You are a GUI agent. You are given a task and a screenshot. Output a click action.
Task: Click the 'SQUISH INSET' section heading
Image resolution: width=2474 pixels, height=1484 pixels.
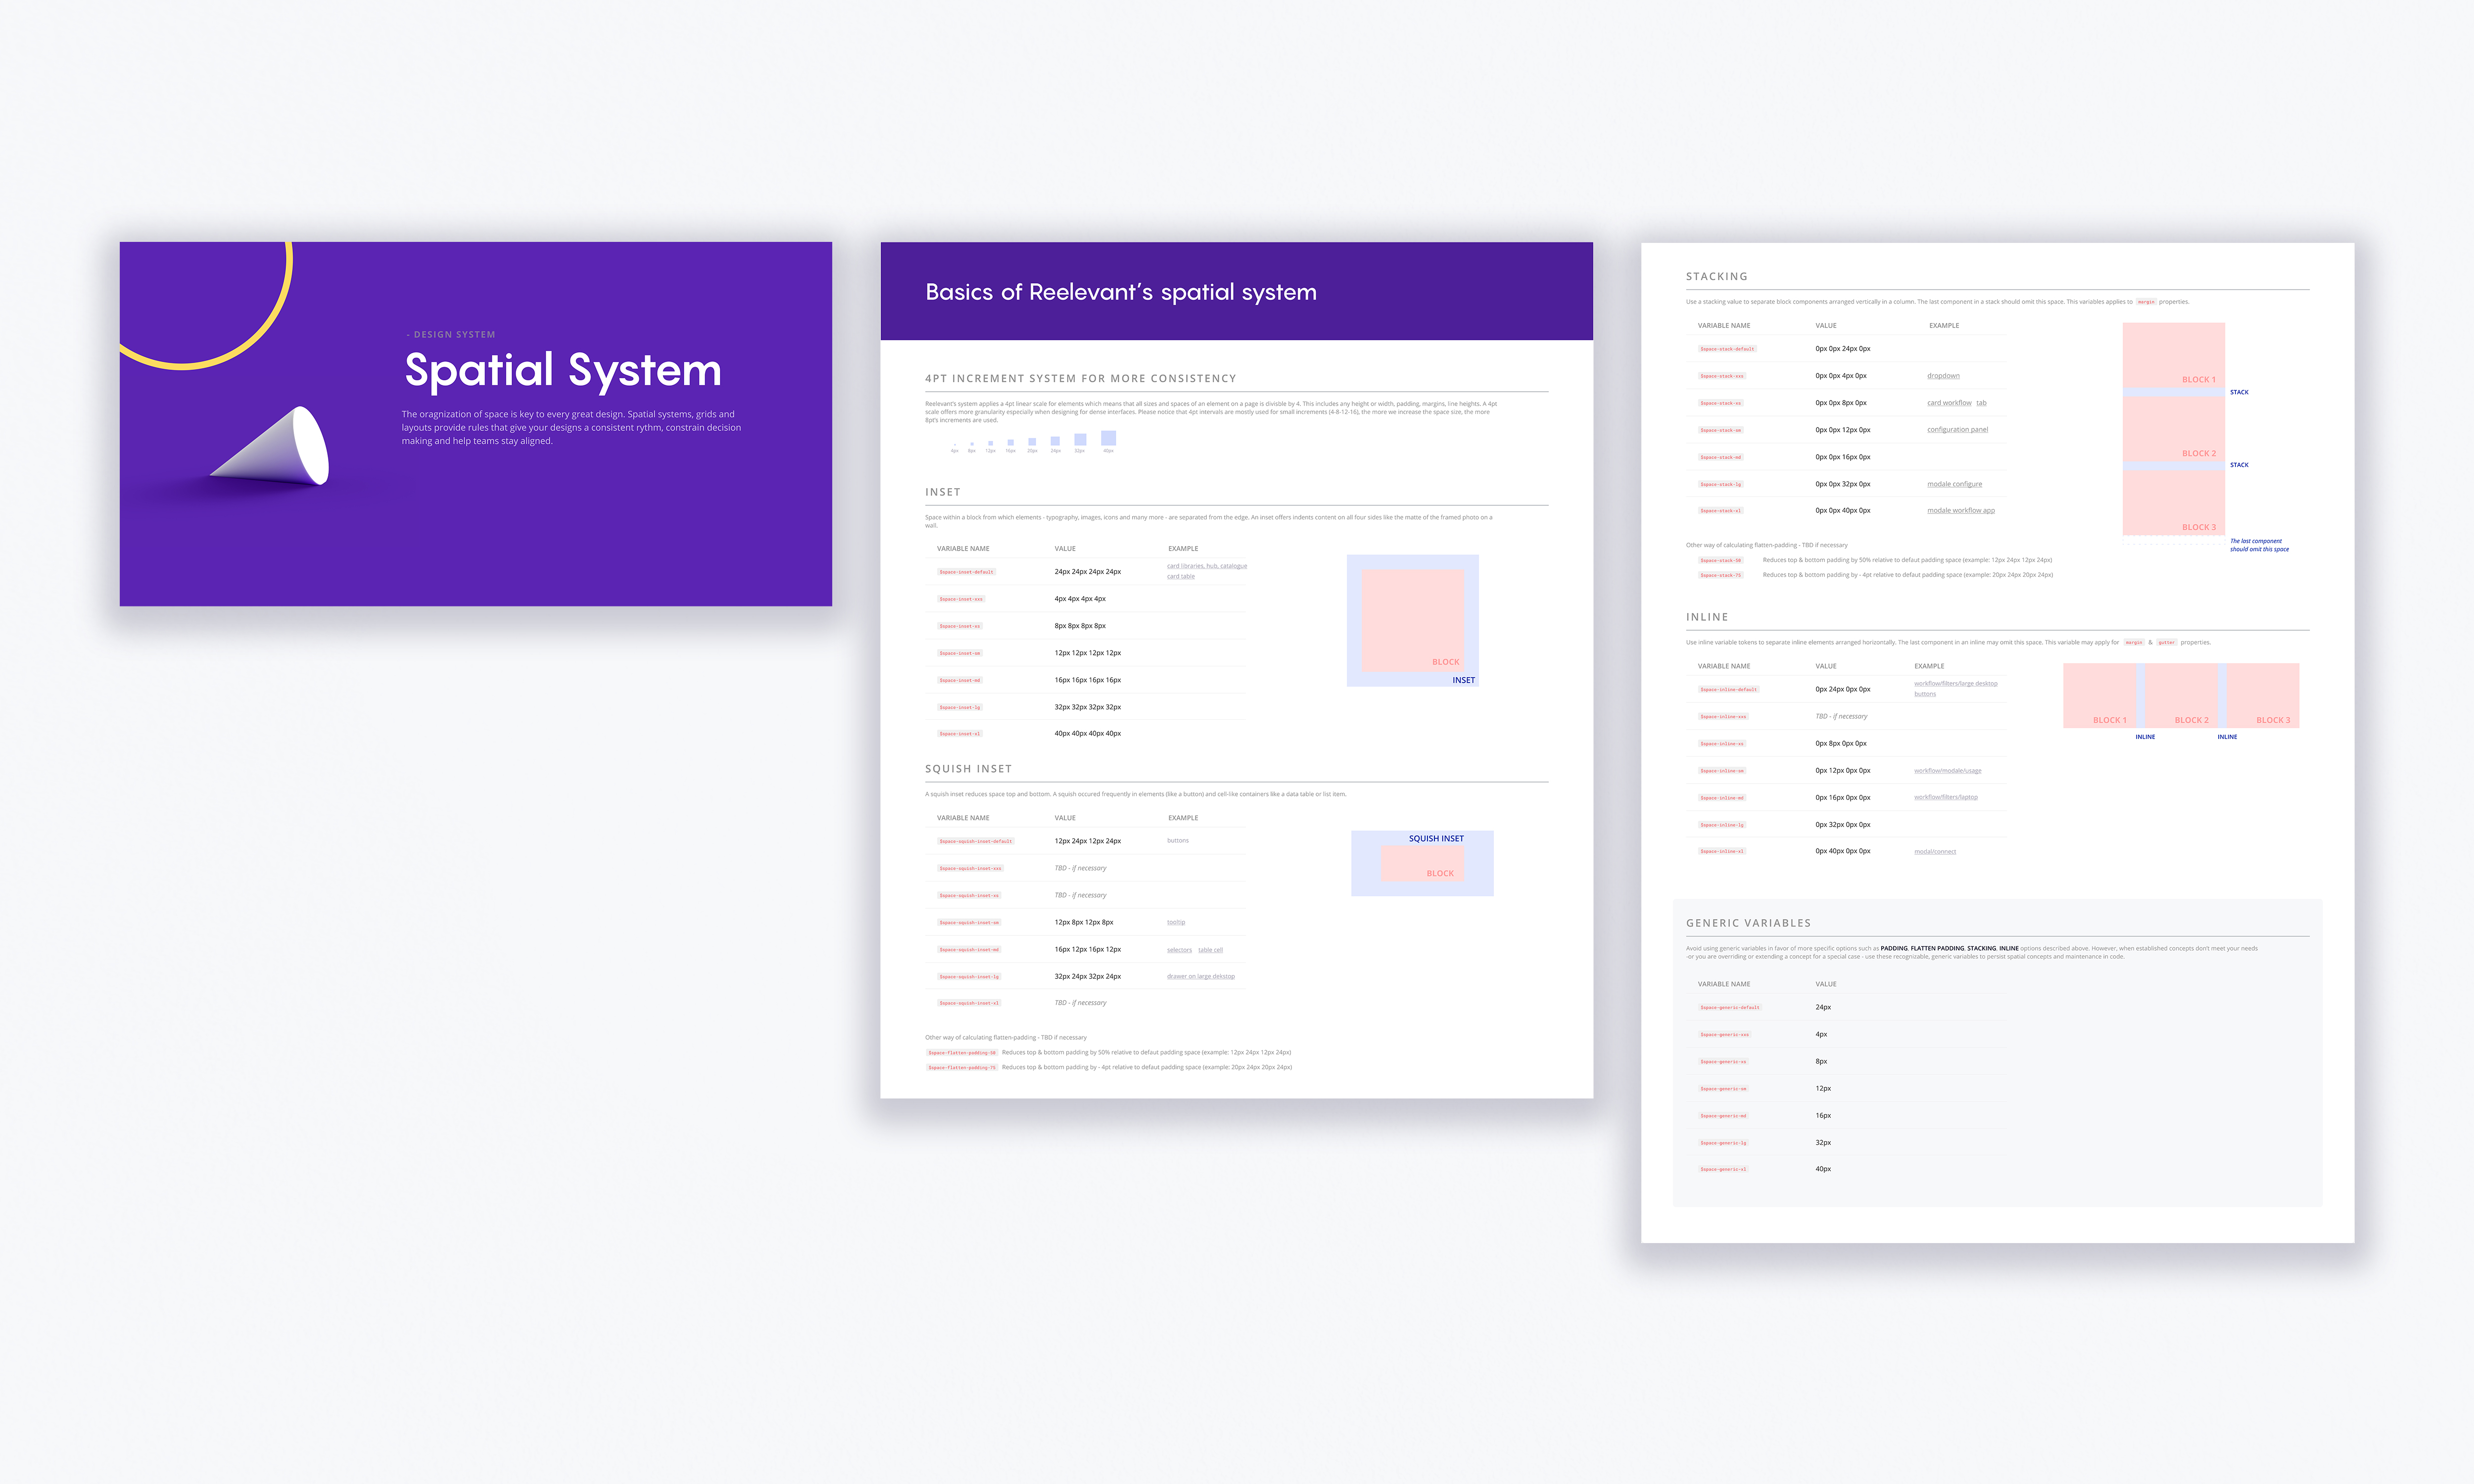pos(968,769)
